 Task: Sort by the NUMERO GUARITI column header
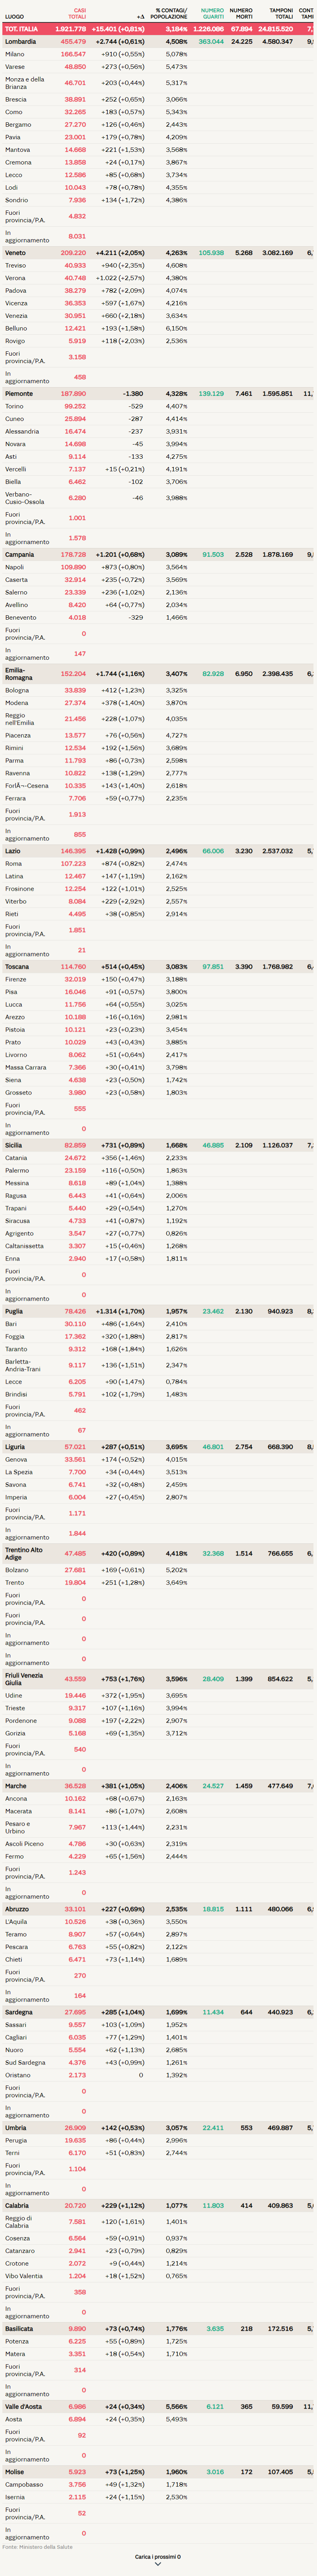tap(212, 14)
